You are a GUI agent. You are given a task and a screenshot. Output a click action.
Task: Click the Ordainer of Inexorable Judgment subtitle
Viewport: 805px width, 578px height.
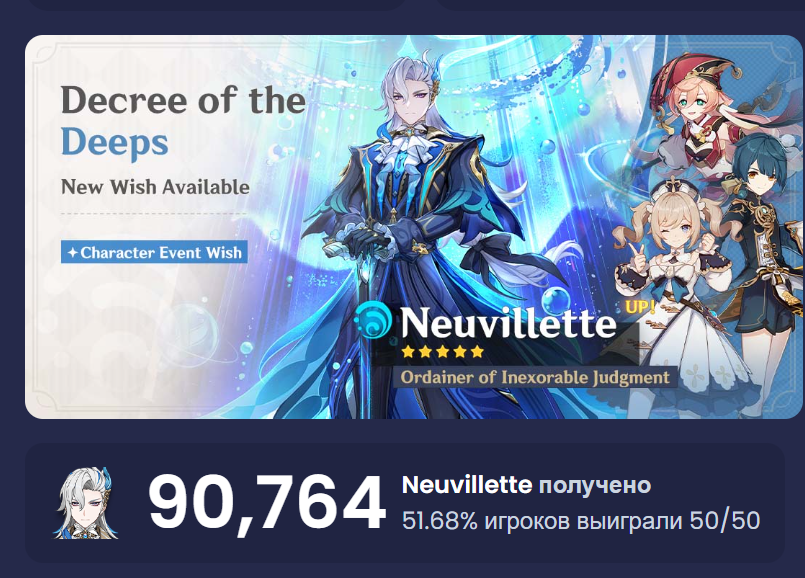click(x=535, y=377)
